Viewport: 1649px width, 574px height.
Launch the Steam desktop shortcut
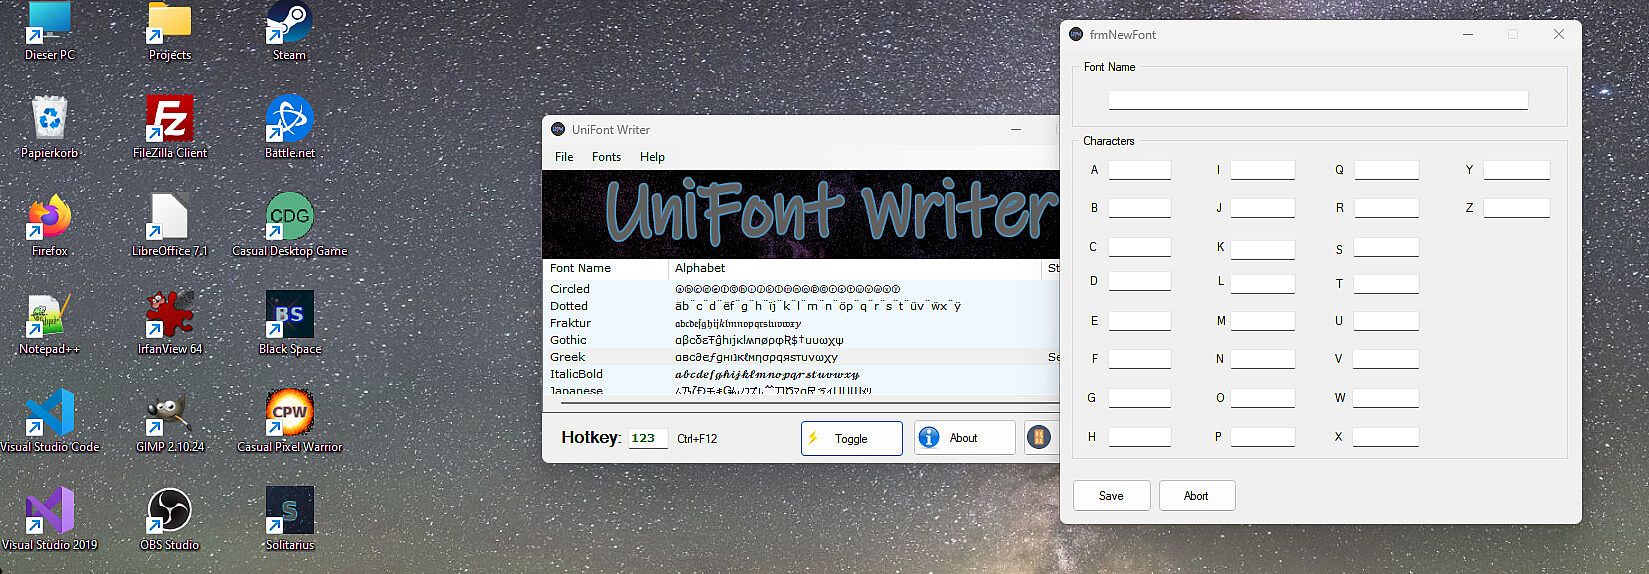point(290,30)
